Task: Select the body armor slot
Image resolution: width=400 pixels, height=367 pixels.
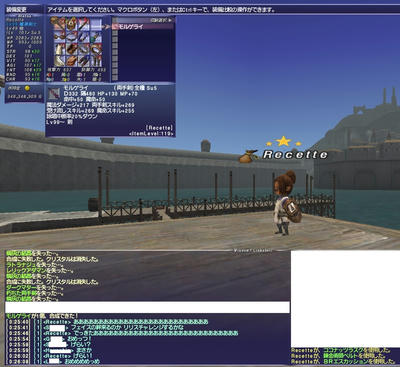Action: click(x=59, y=49)
